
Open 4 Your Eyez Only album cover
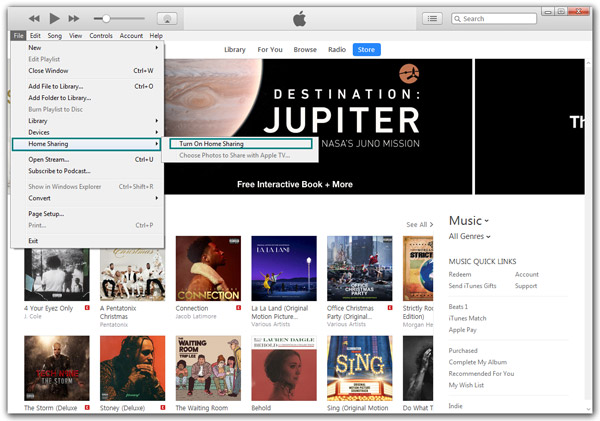pyautogui.click(x=57, y=274)
